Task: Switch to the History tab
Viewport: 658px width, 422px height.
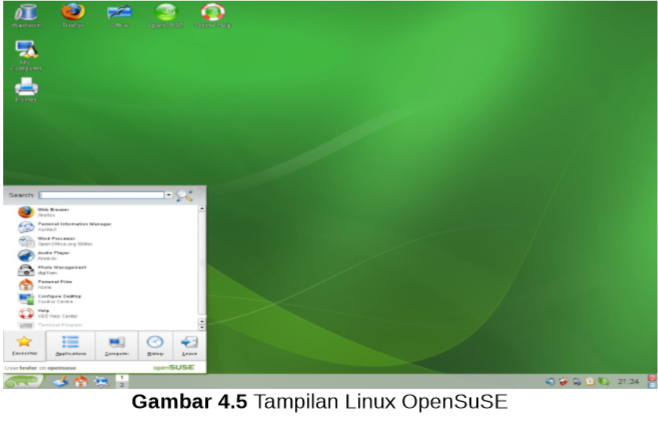Action: coord(155,346)
